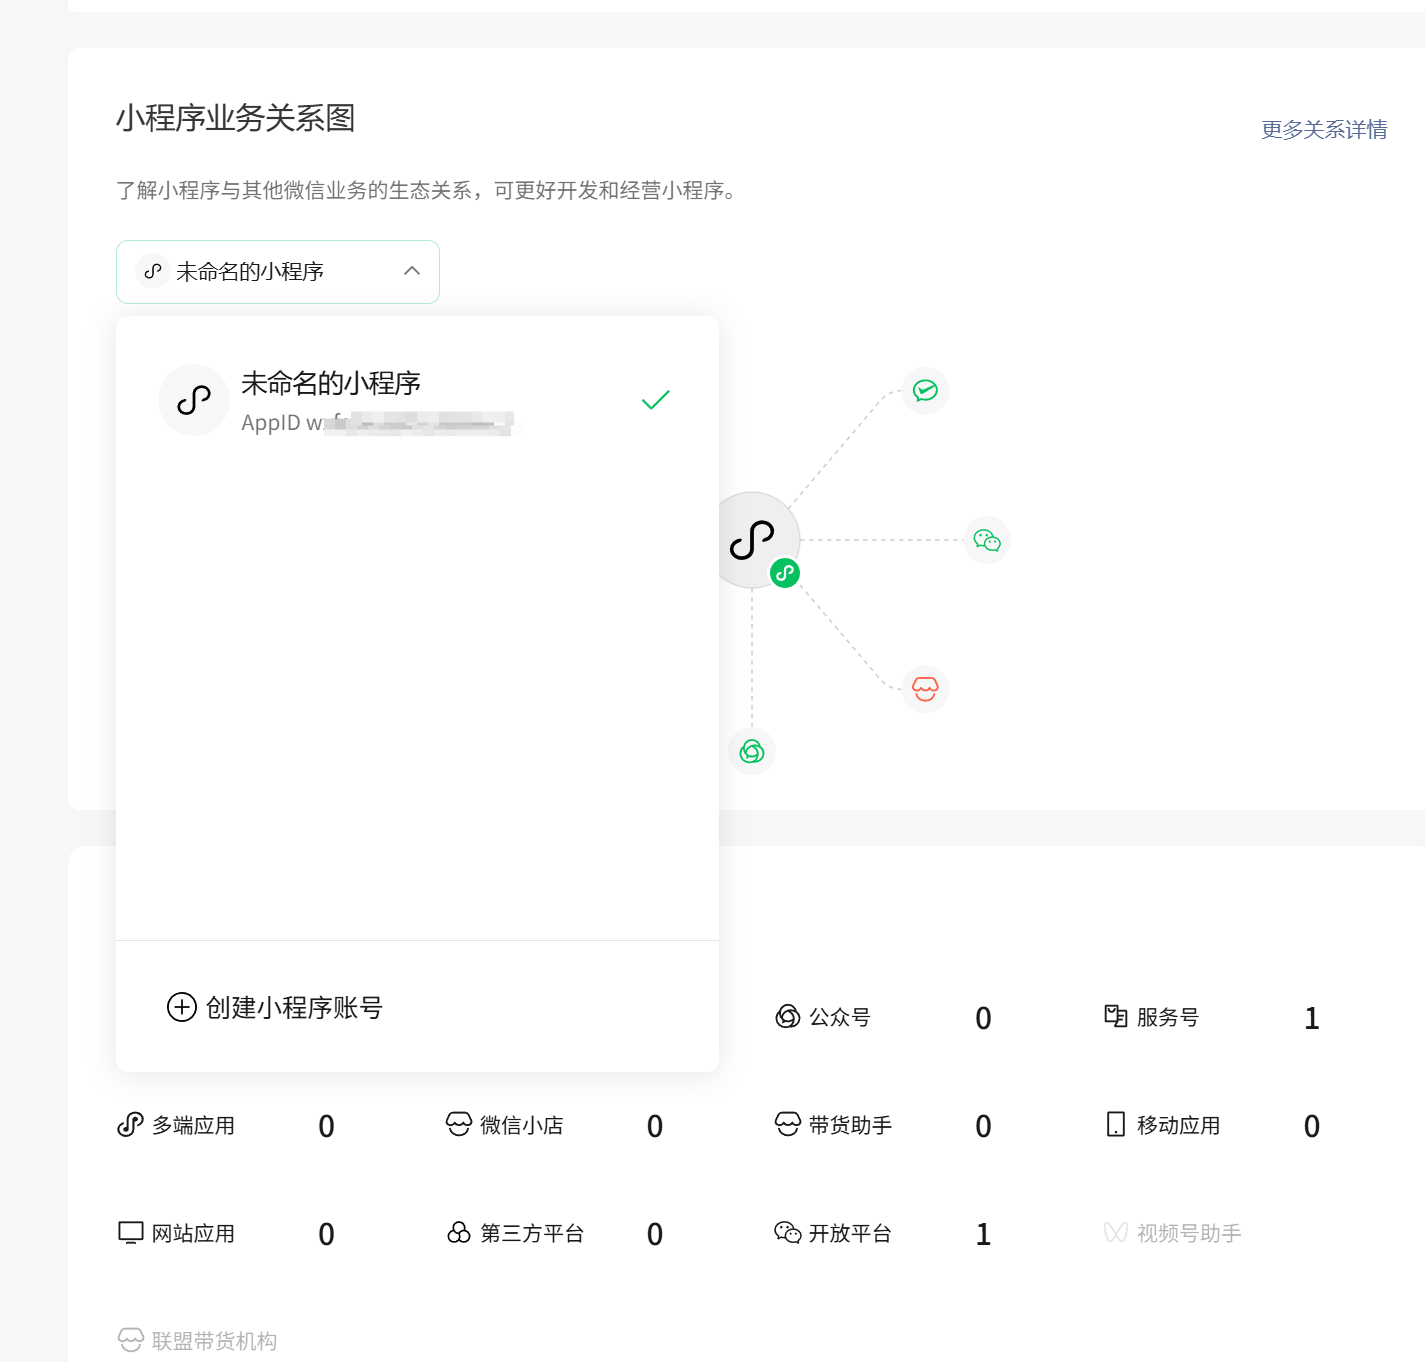The image size is (1425, 1362).
Task: Click the 第三方平台 icon
Action: coord(459,1233)
